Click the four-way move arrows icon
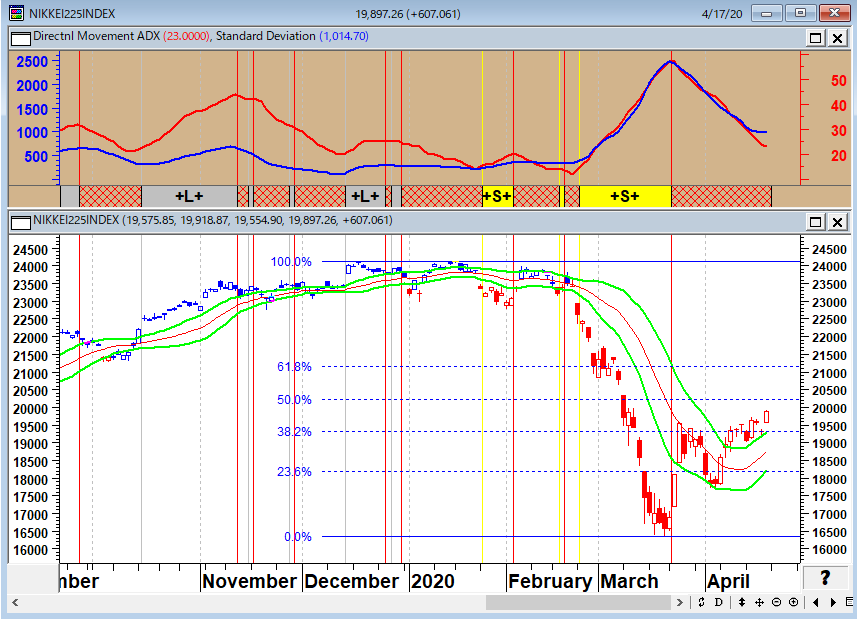 (759, 602)
